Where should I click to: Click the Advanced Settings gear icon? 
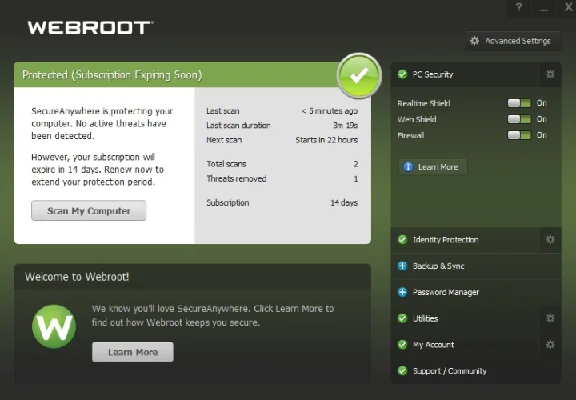[475, 41]
